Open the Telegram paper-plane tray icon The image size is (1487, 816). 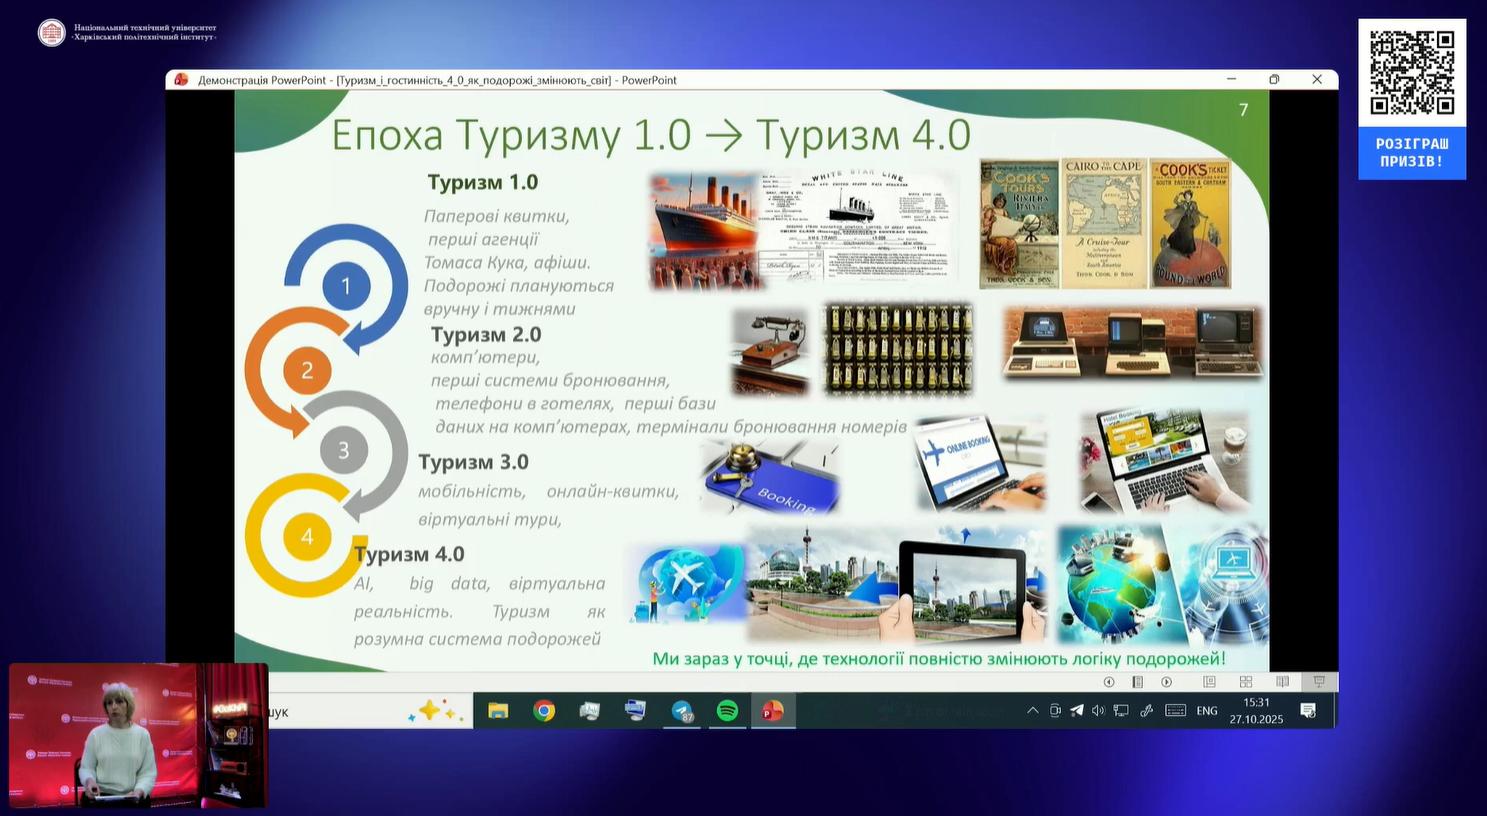click(x=1077, y=711)
